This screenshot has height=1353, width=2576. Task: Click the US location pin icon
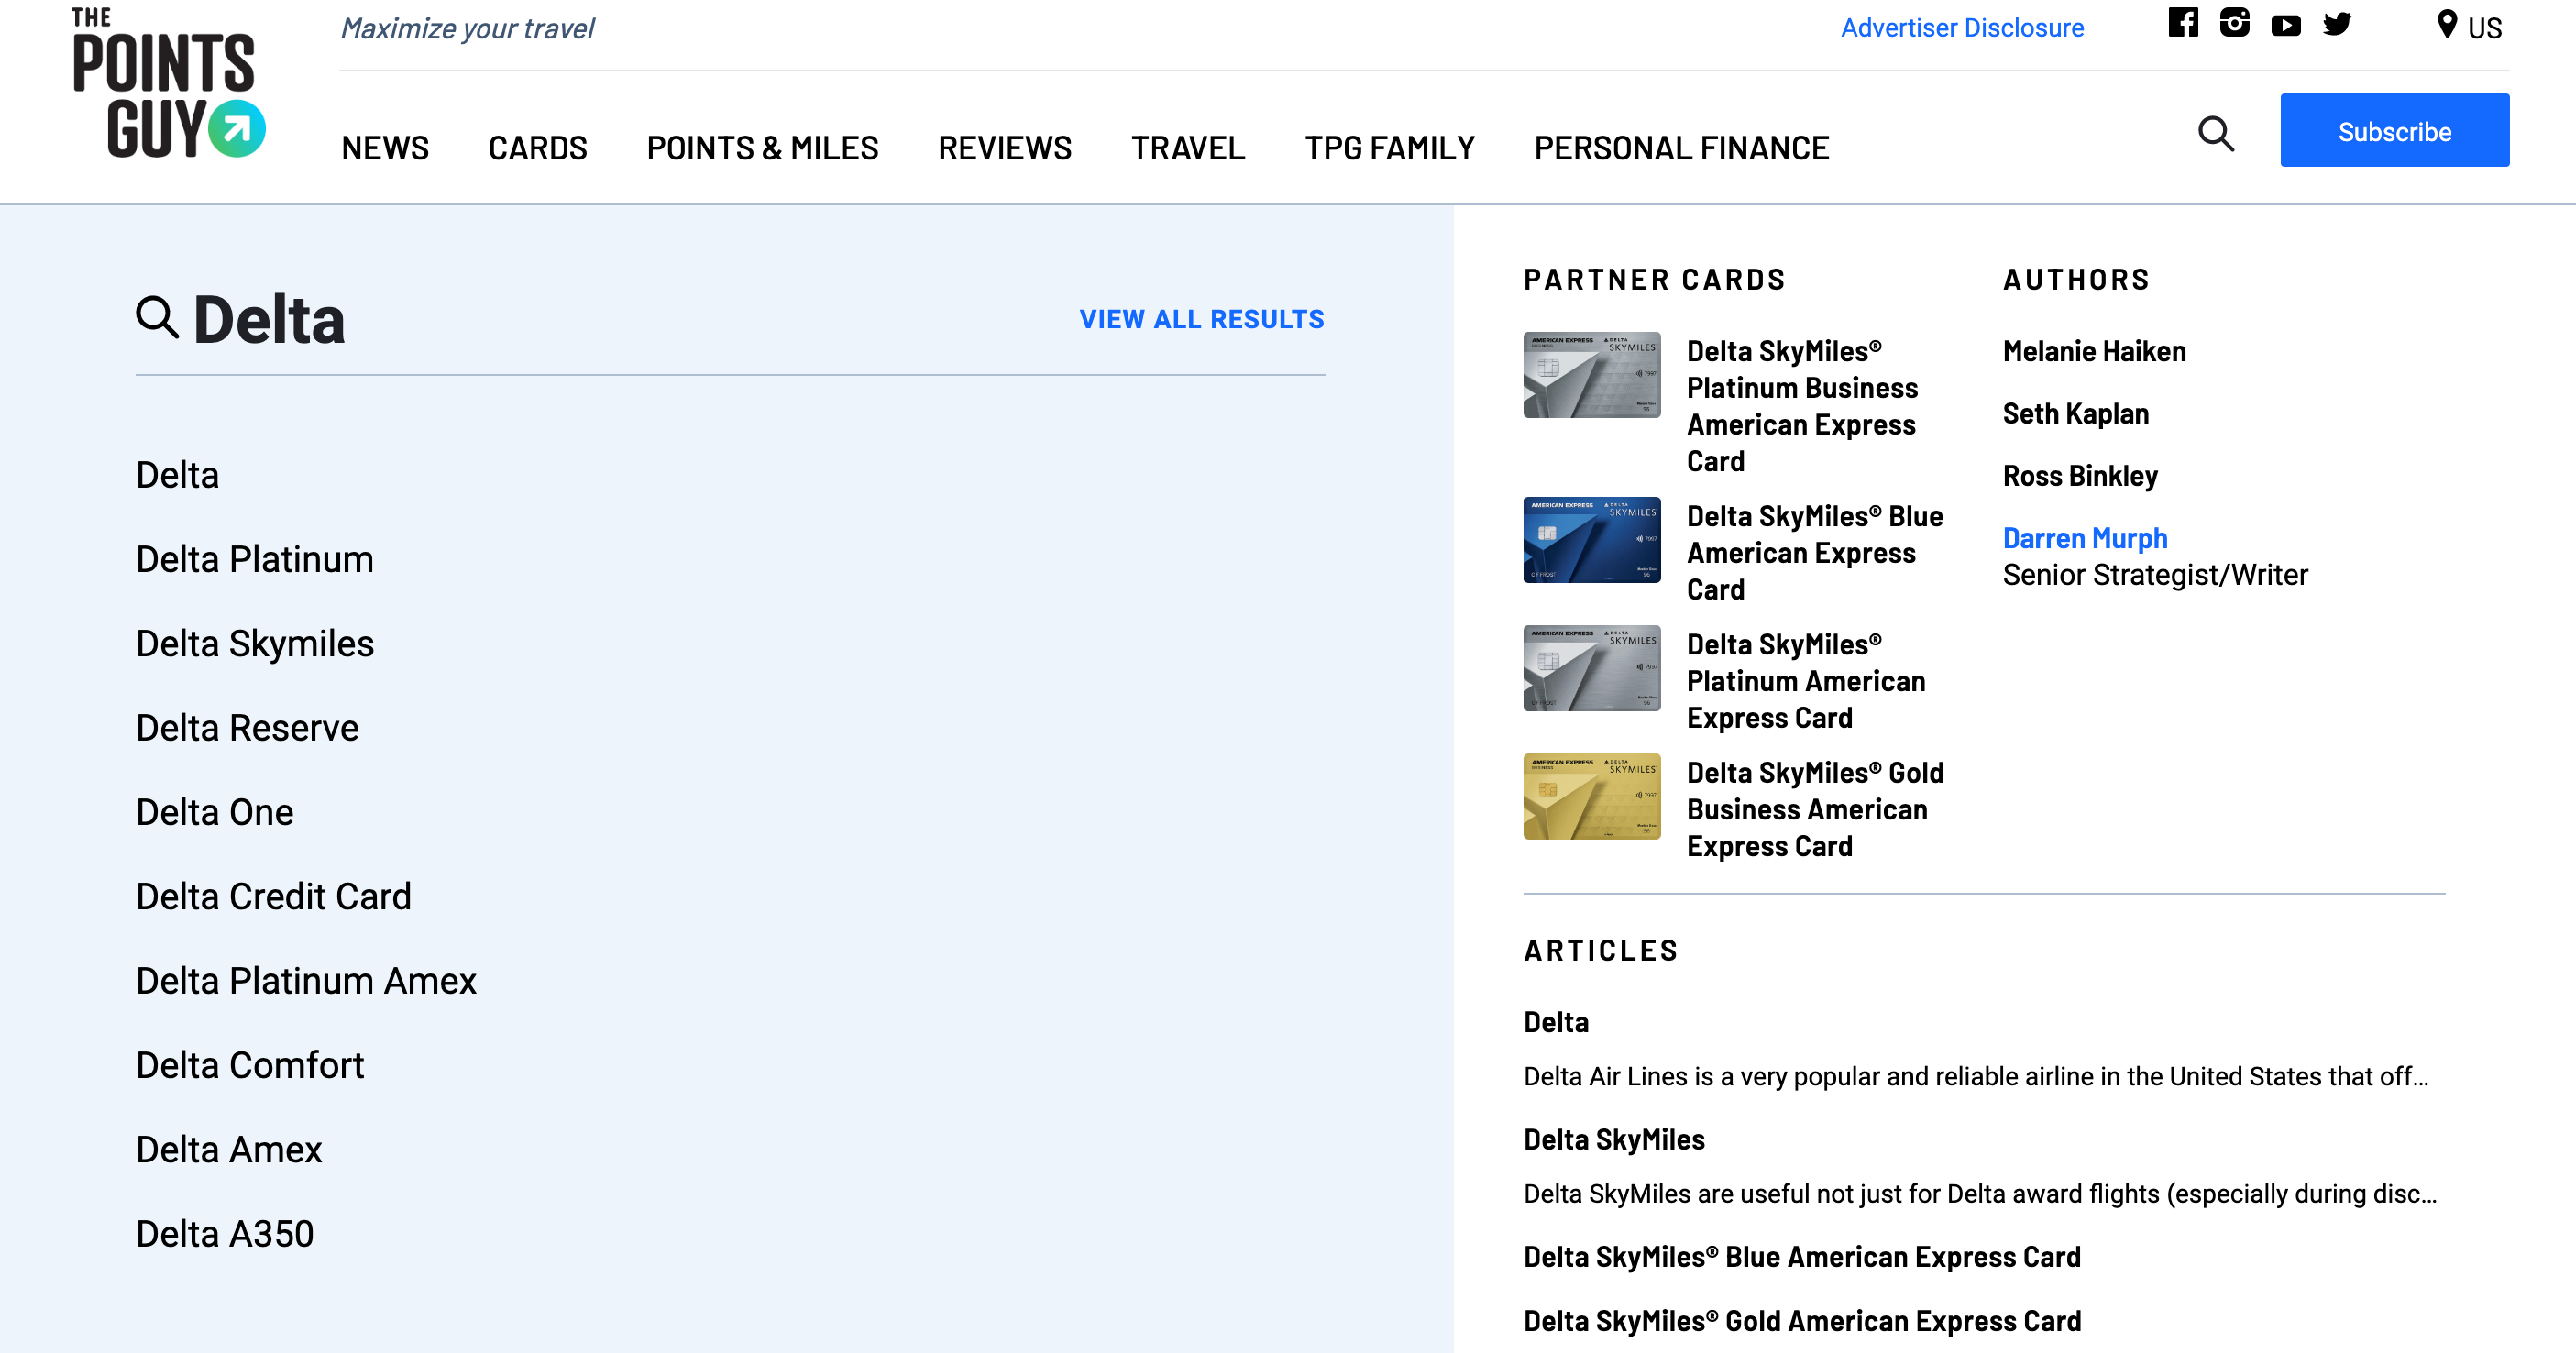[2446, 25]
